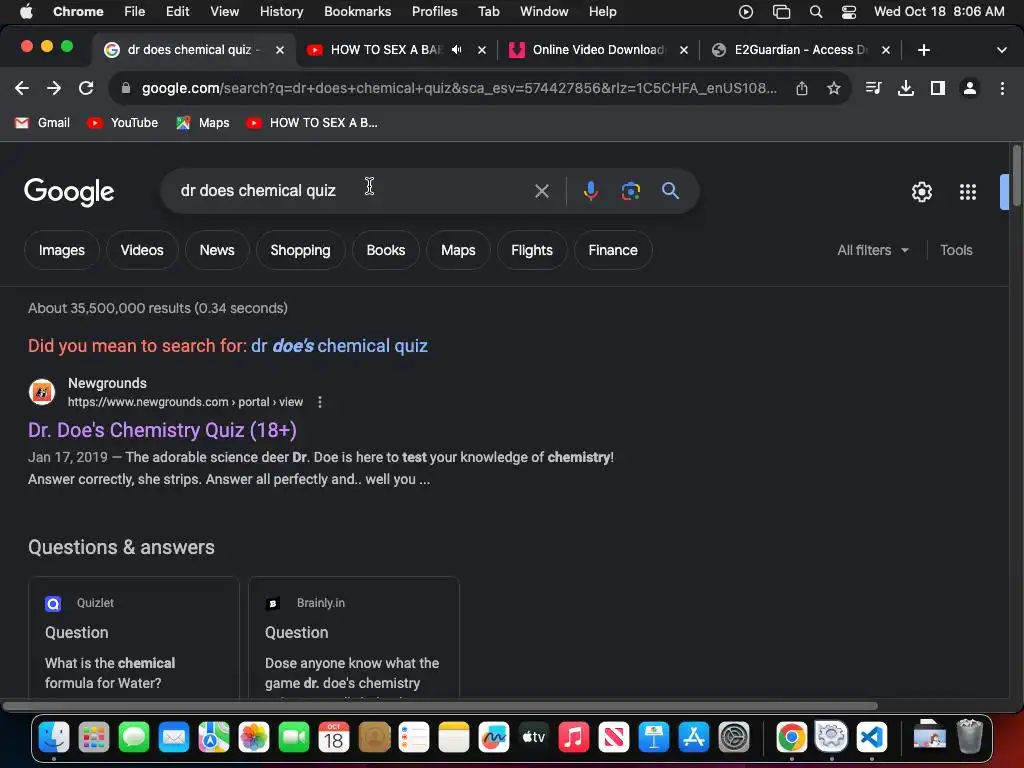Image resolution: width=1024 pixels, height=768 pixels.
Task: Click the magnifier search button
Action: [x=670, y=191]
